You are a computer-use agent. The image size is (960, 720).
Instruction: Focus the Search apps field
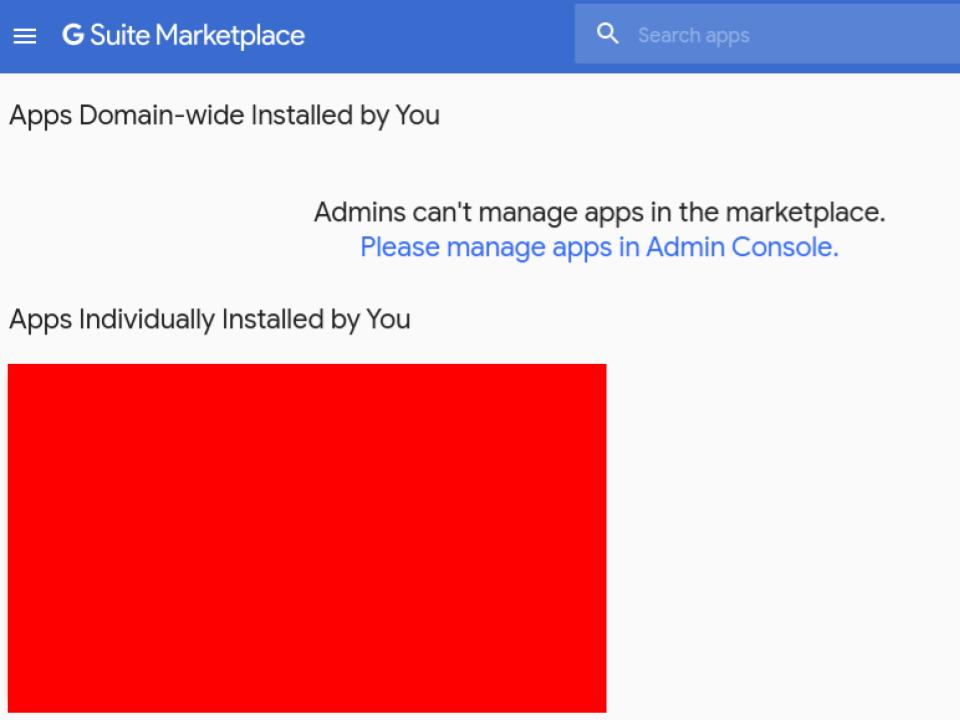point(767,34)
